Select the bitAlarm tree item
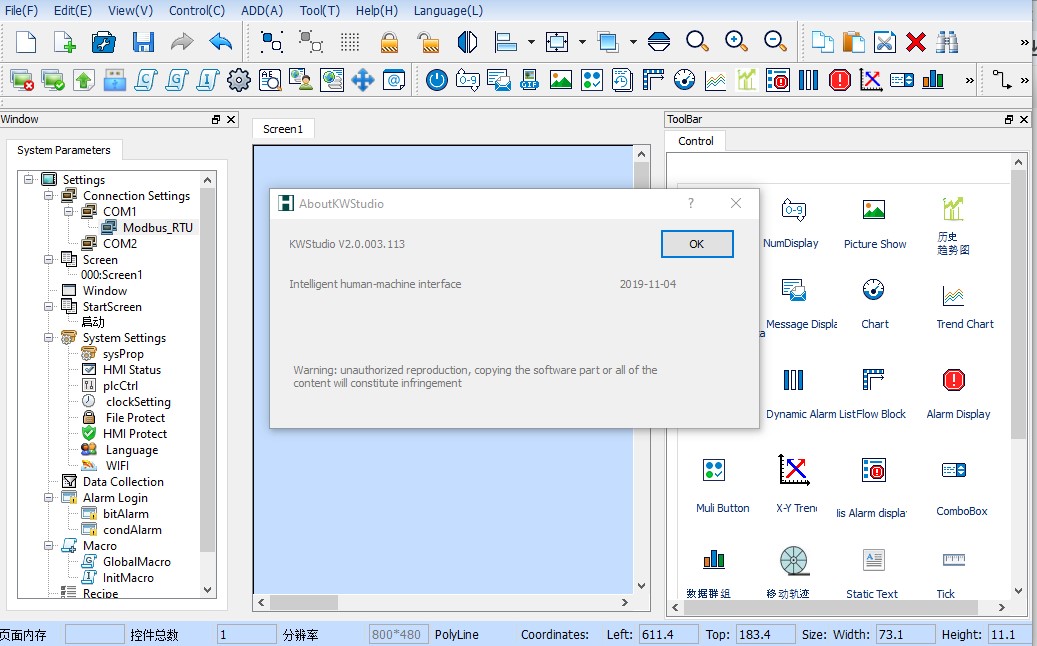The image size is (1037, 646). (x=126, y=514)
